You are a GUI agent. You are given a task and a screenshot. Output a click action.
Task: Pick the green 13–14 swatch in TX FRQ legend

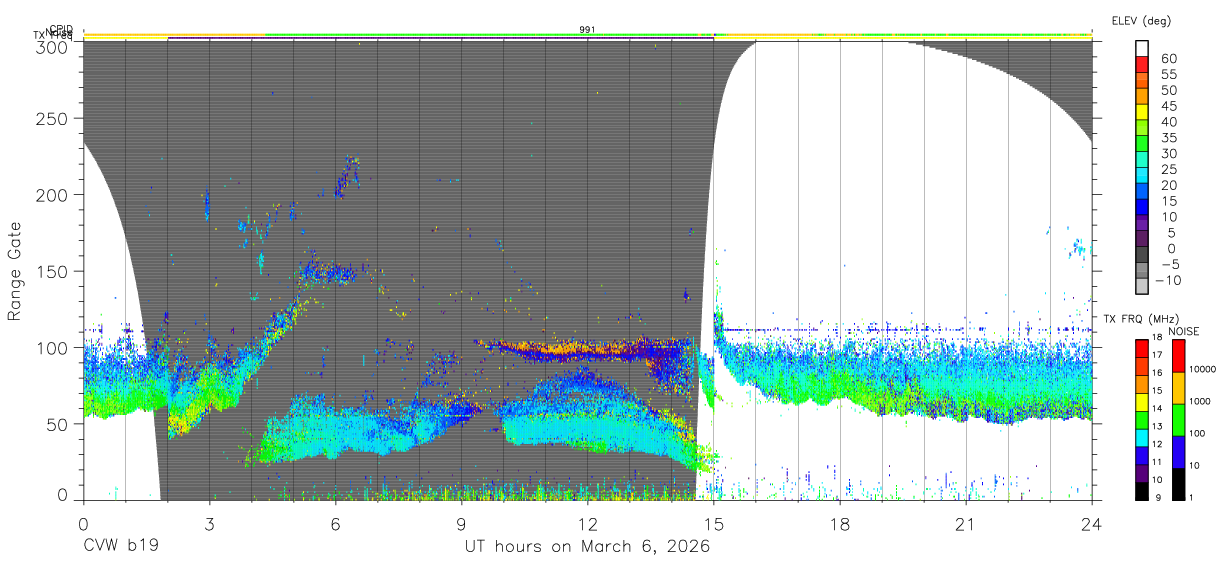(1142, 419)
